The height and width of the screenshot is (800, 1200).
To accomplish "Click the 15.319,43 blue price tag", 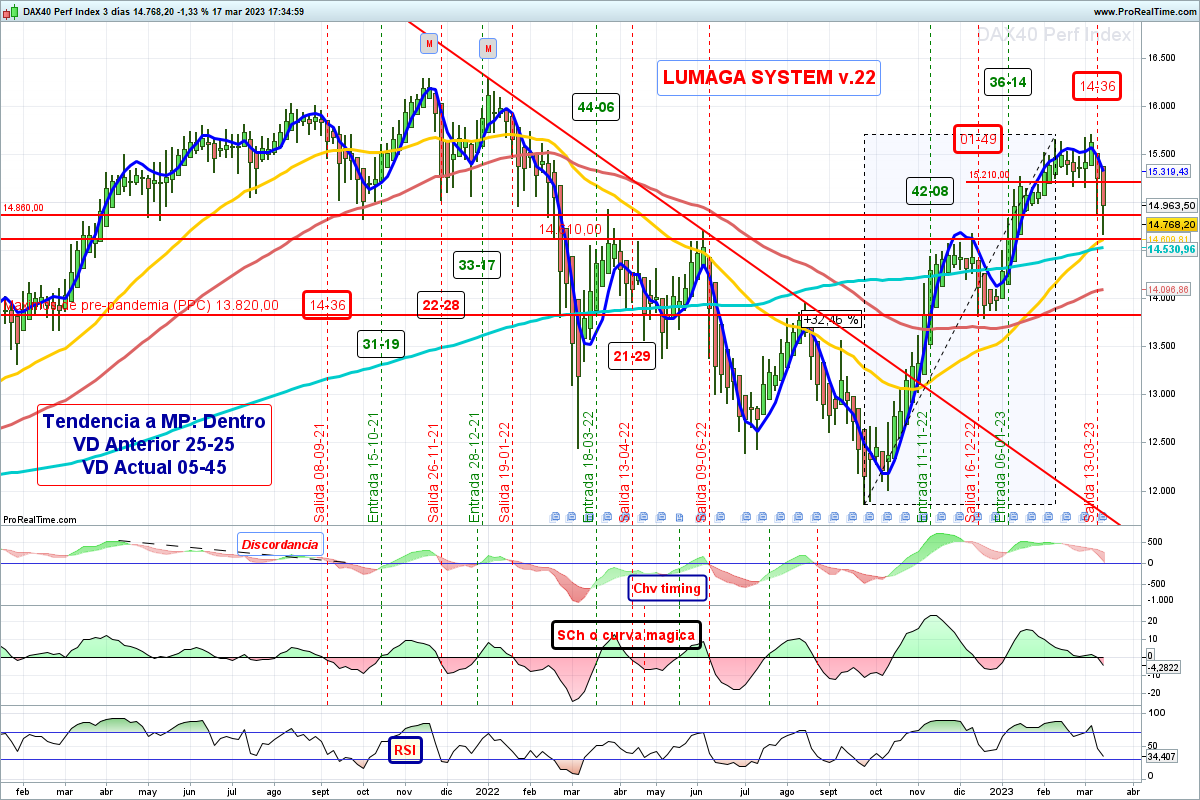I will [1167, 172].
